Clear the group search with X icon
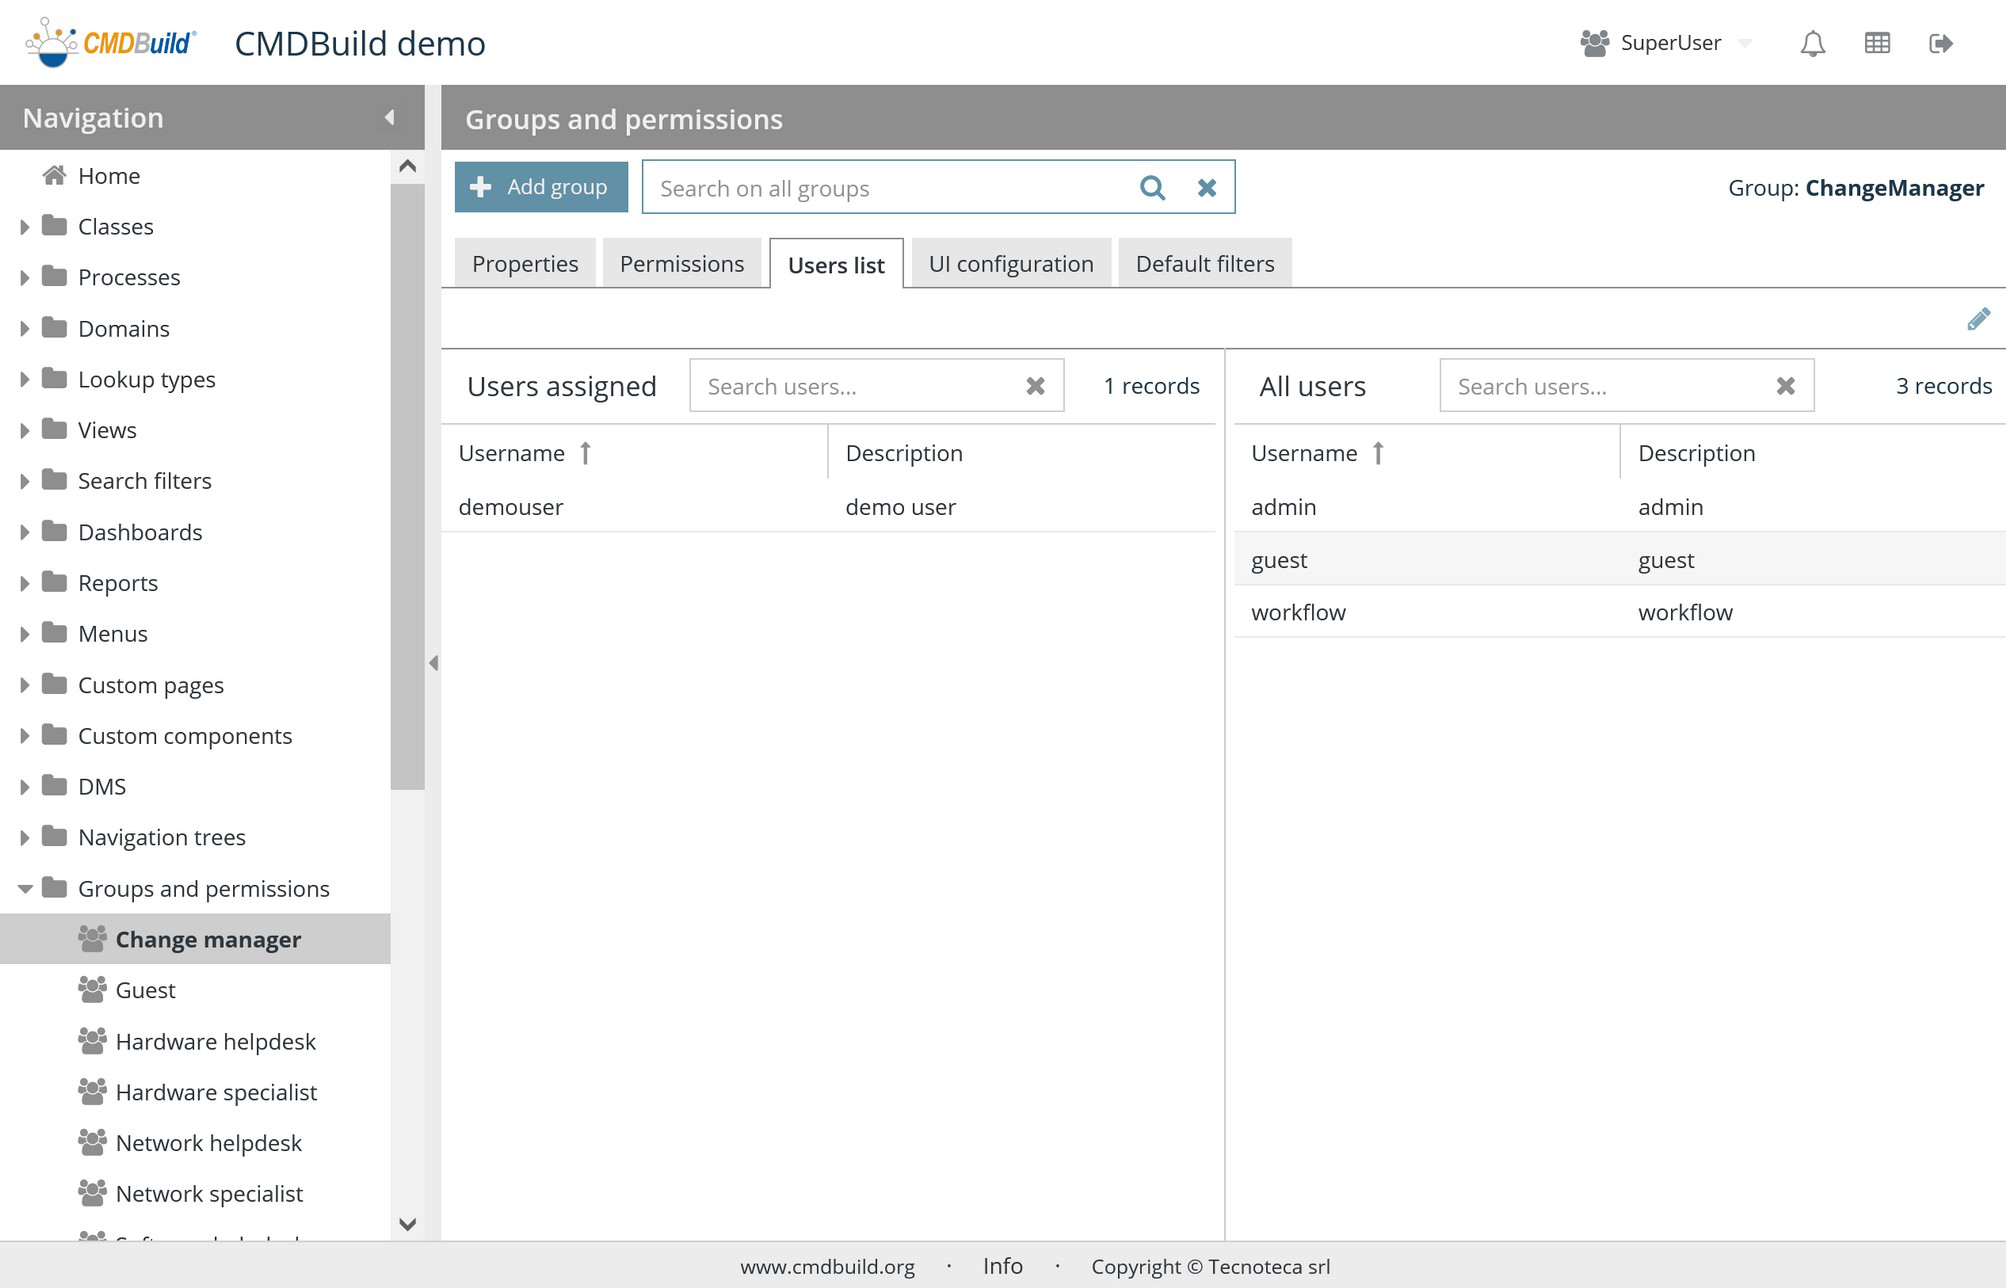Viewport: 2006px width, 1288px height. click(x=1207, y=188)
